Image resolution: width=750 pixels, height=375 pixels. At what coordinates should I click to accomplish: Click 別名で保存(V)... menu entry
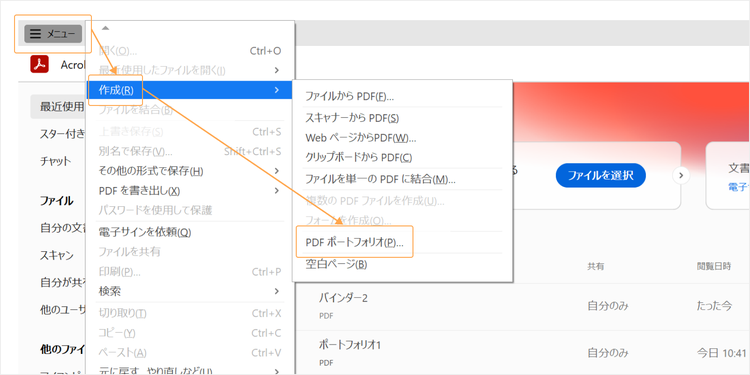[189, 152]
